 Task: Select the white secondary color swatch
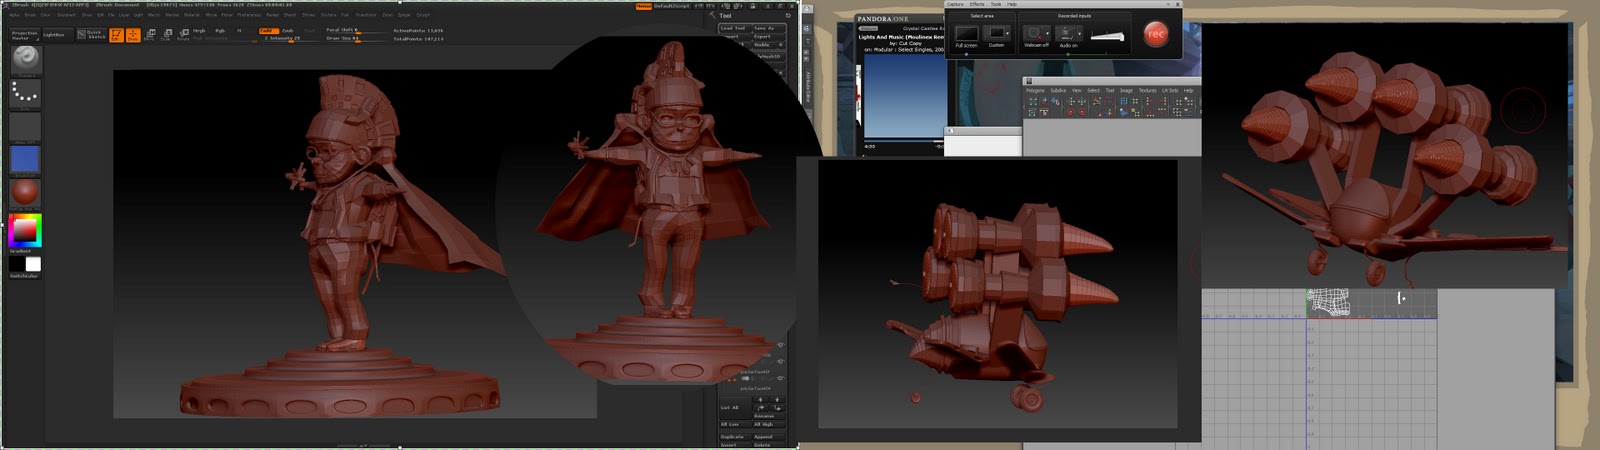pyautogui.click(x=33, y=263)
